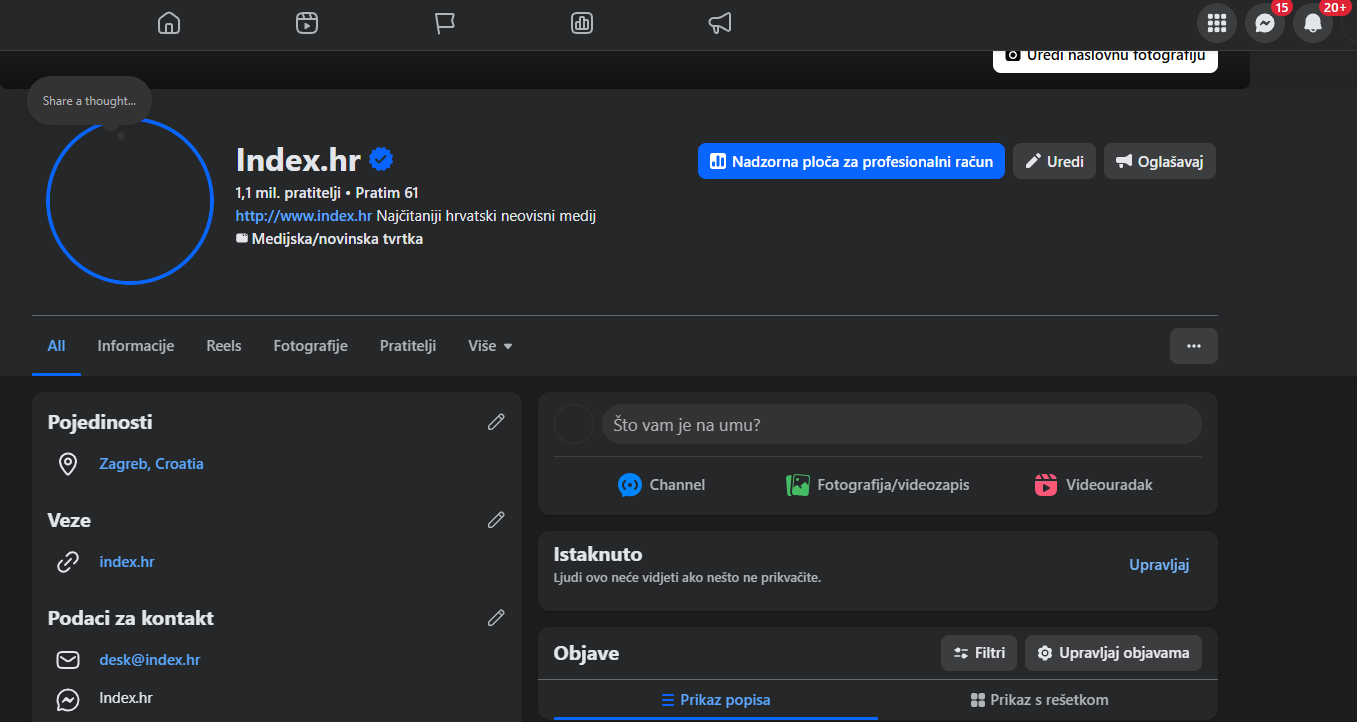Click 'Ljudi ovo neće vidjeti' notice text

coord(688,578)
